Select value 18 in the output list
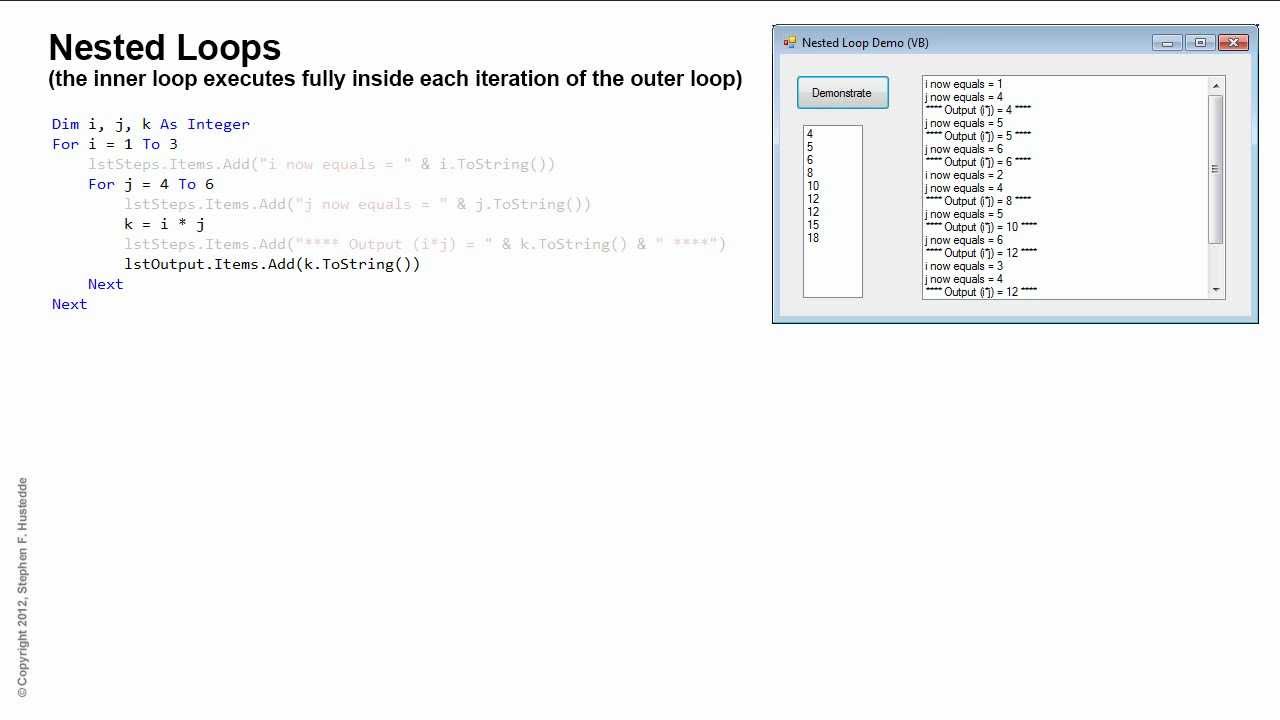 tap(833, 238)
